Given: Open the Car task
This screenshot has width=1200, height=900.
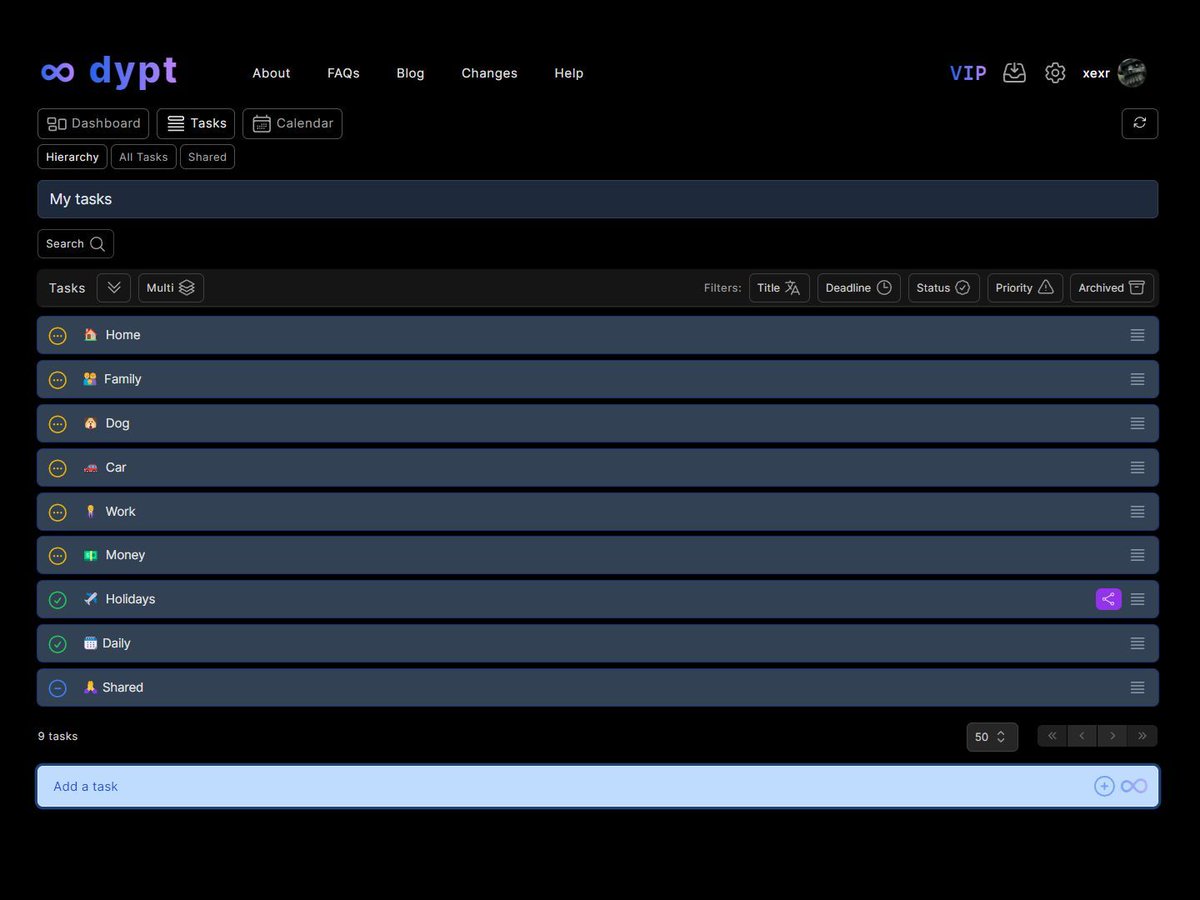Looking at the screenshot, I should [x=598, y=467].
